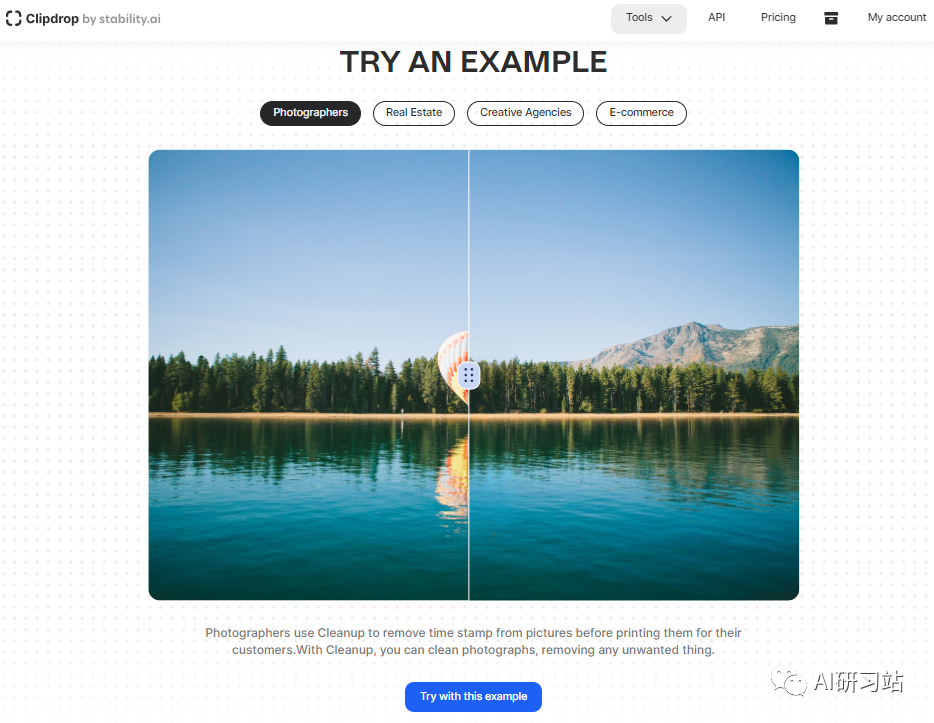Click the TRY AN EXAMPLE heading
The width and height of the screenshot is (934, 723).
474,62
